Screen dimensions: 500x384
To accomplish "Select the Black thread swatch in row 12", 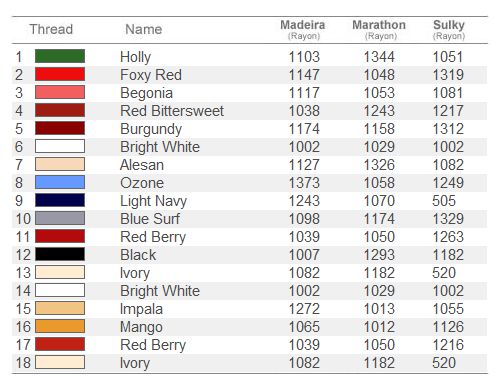I will click(60, 254).
